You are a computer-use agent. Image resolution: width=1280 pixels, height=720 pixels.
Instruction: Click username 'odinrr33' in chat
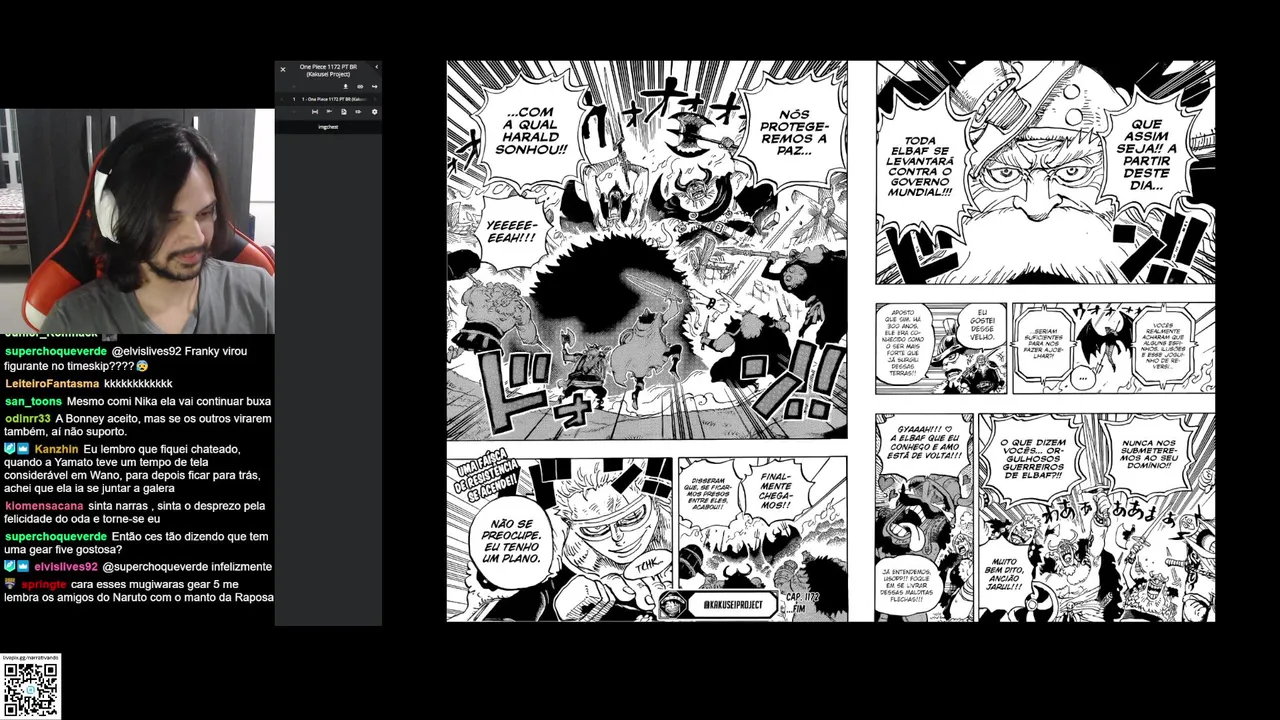click(27, 419)
